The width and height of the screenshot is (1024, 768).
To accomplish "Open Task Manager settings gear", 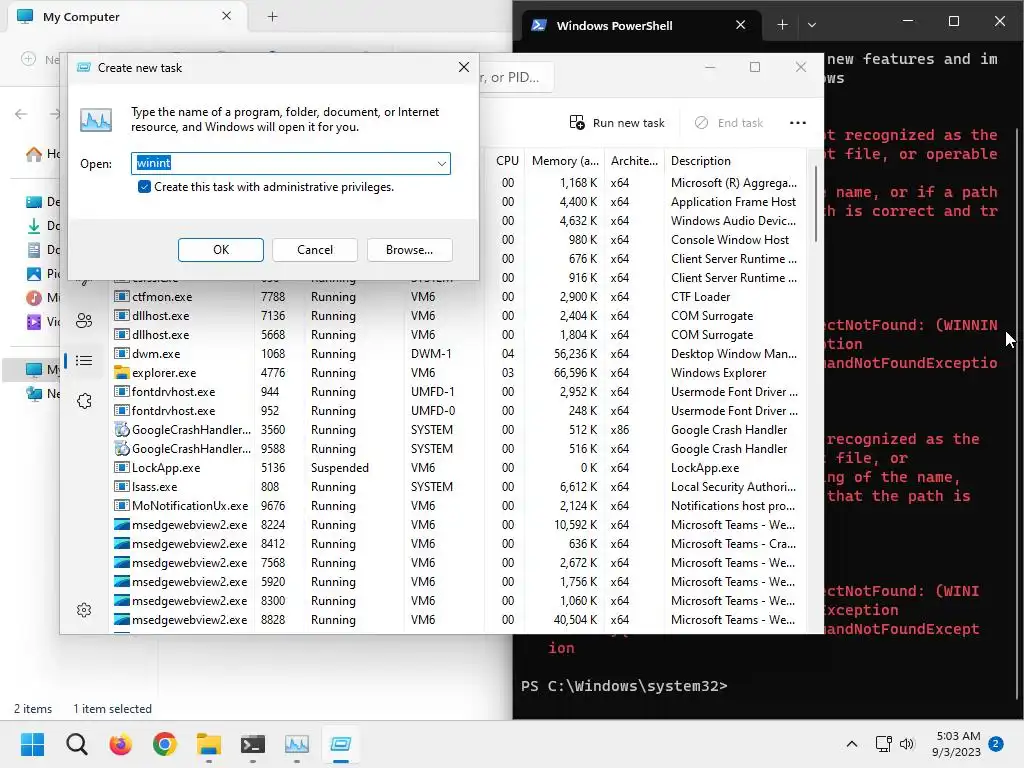I will [x=84, y=610].
